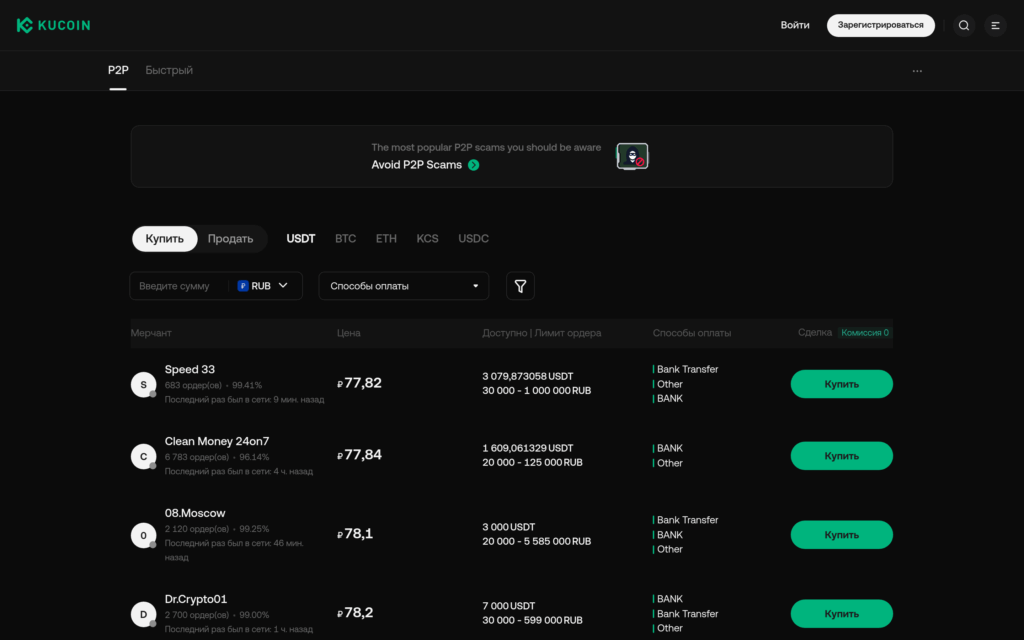
Task: Click the scam warning illustration thumbnail
Action: (632, 156)
